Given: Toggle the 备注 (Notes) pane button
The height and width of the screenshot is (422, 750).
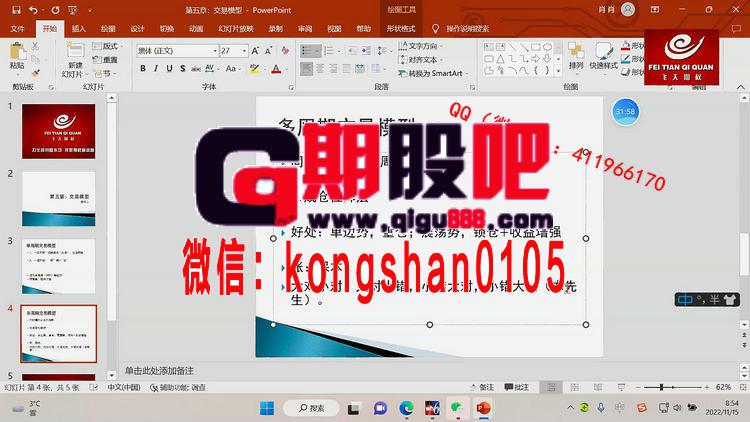Looking at the screenshot, I should (482, 387).
